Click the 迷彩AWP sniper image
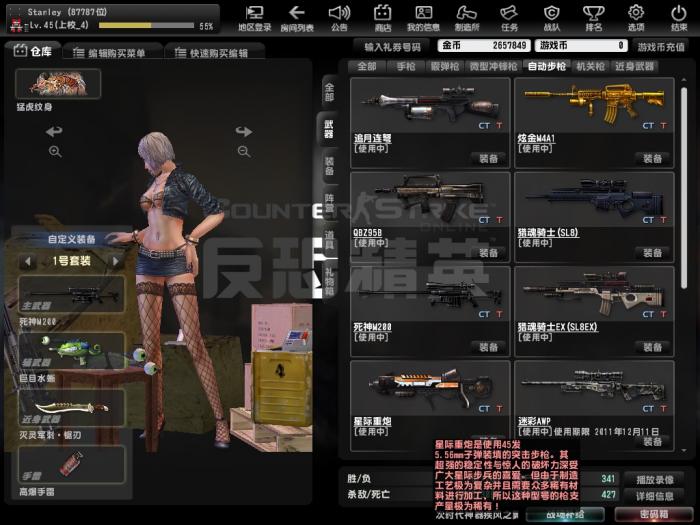 pos(594,388)
